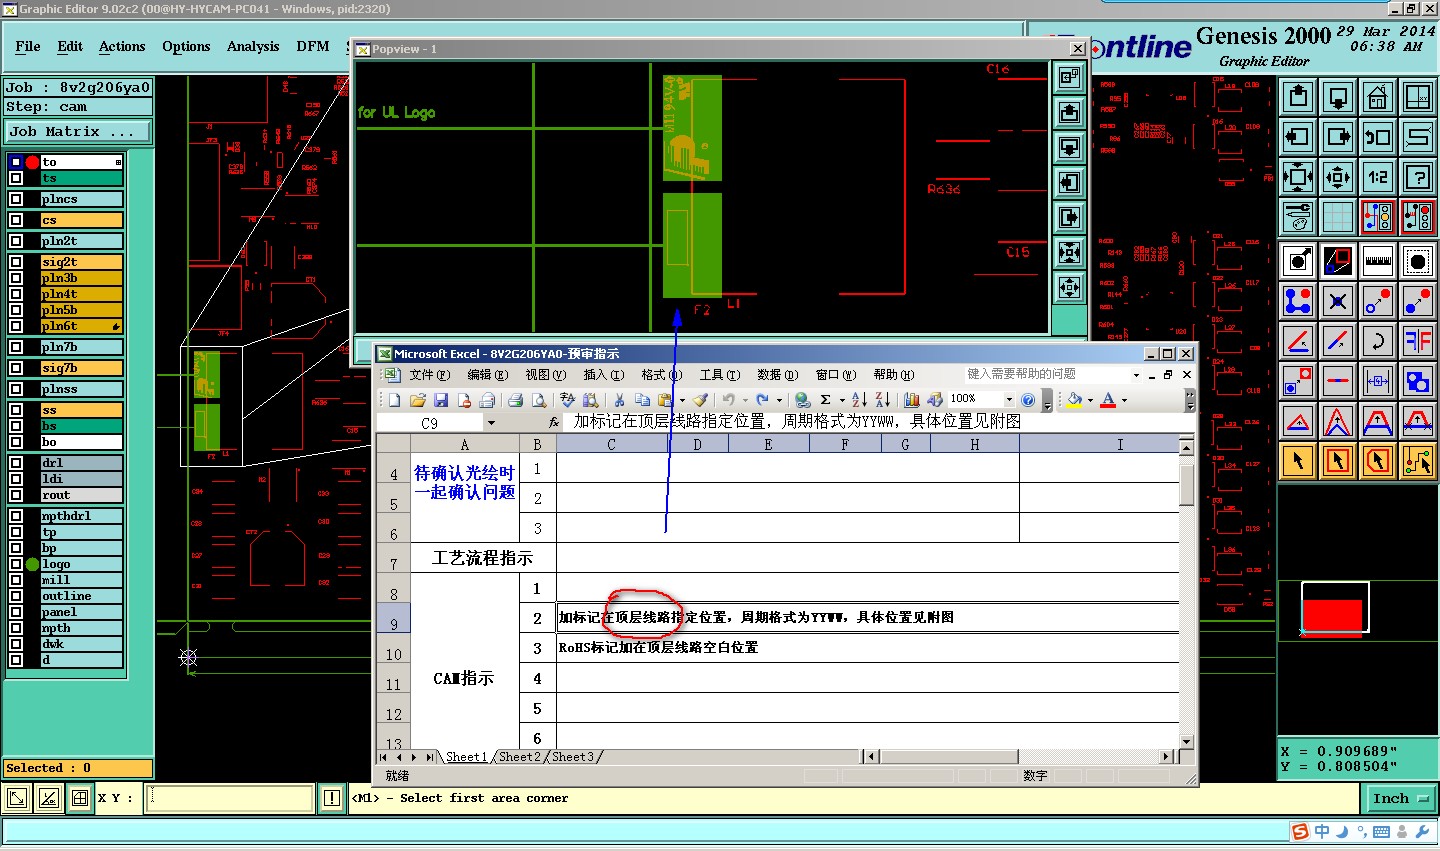Click the blue connected nodes tool icon
This screenshot has height=851, width=1440.
pos(1297,301)
